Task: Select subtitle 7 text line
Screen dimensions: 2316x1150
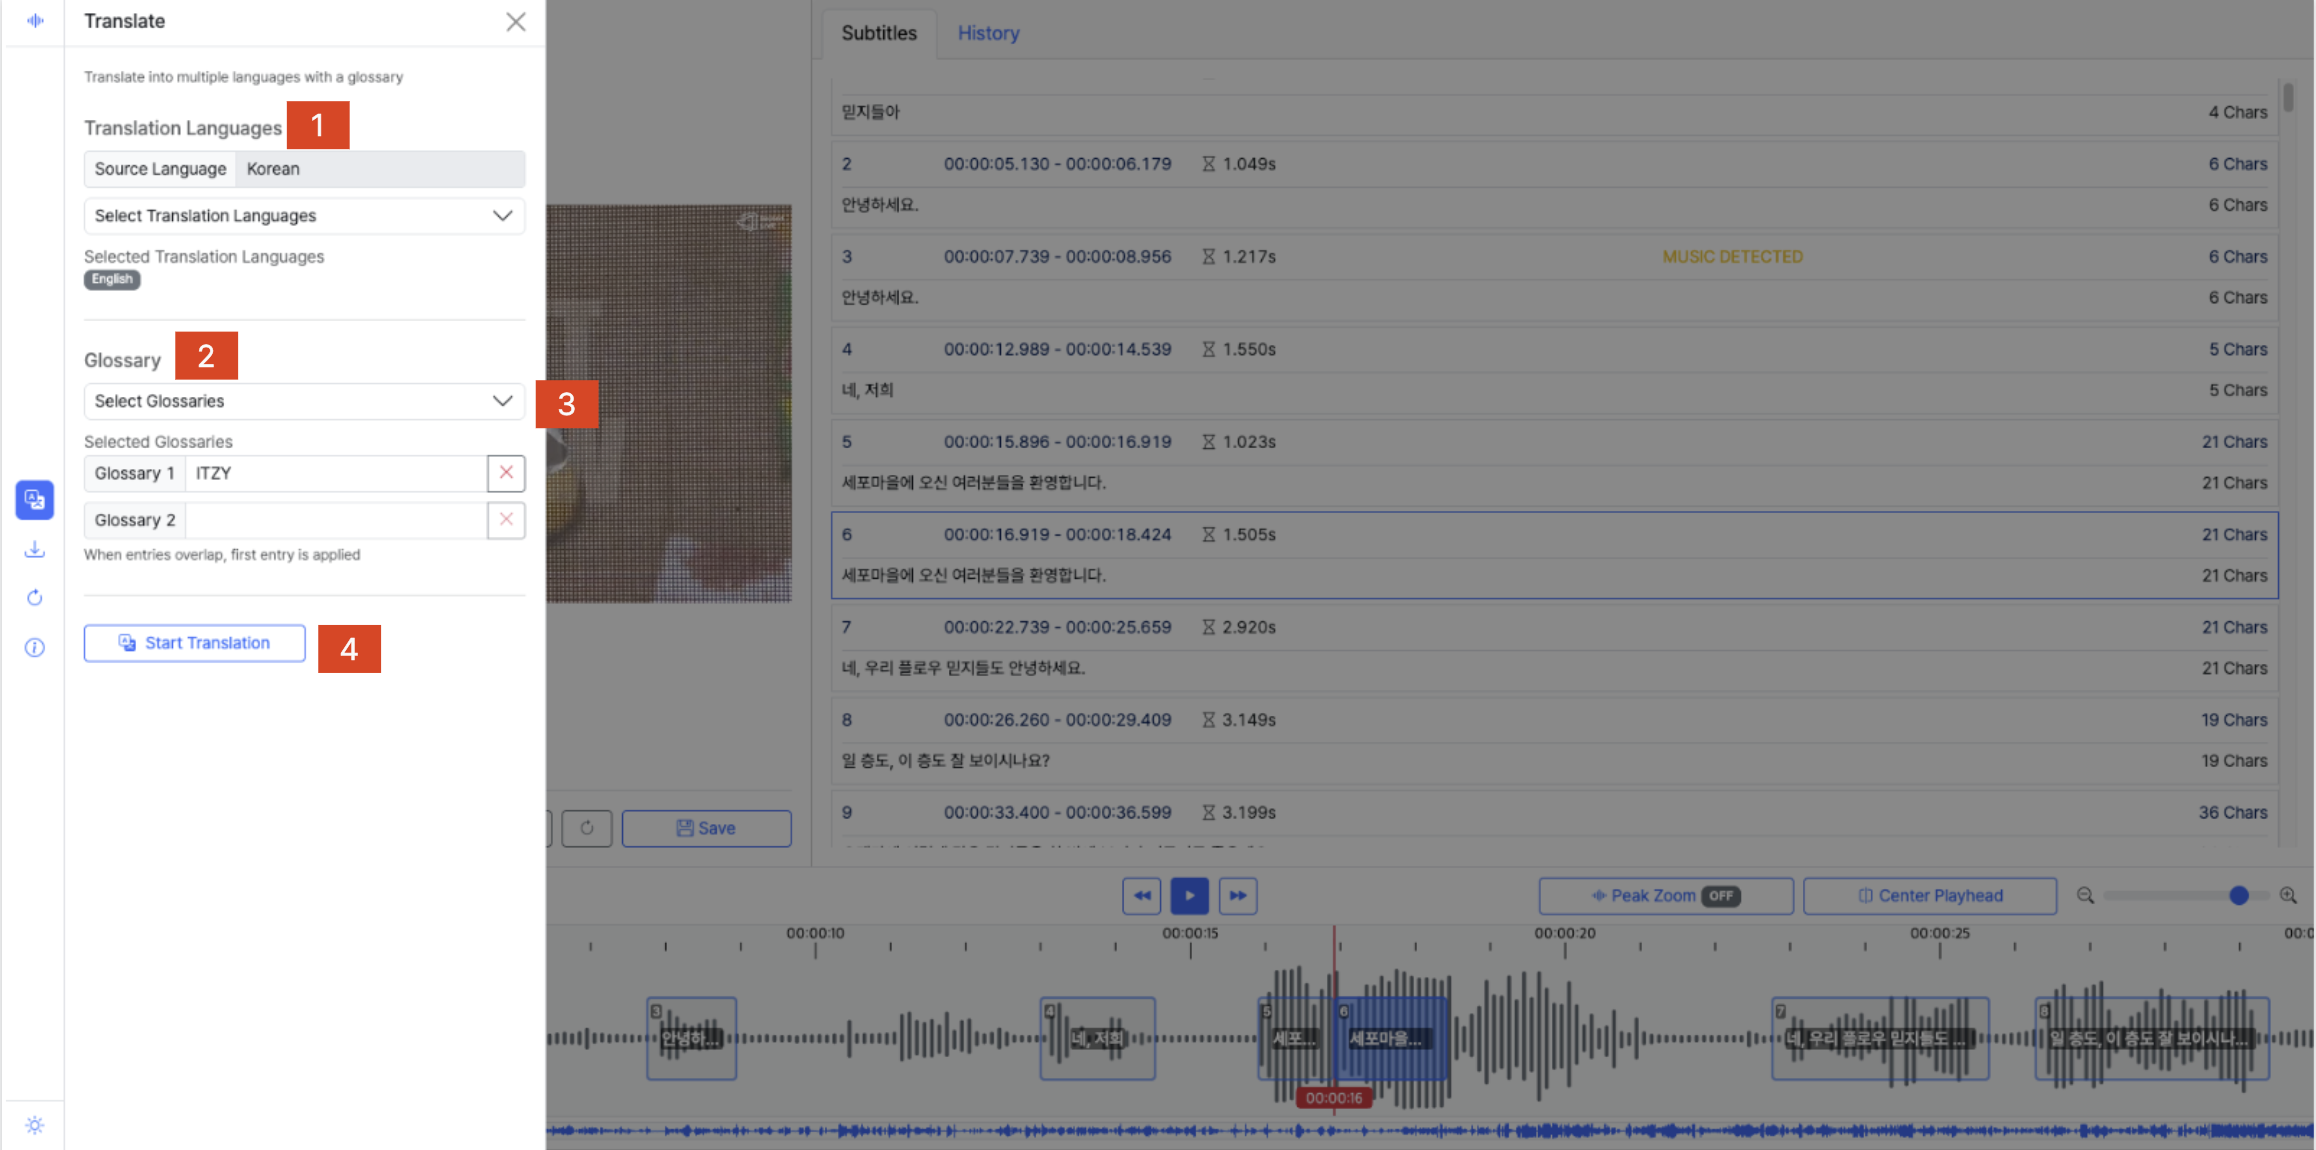Action: [x=963, y=668]
